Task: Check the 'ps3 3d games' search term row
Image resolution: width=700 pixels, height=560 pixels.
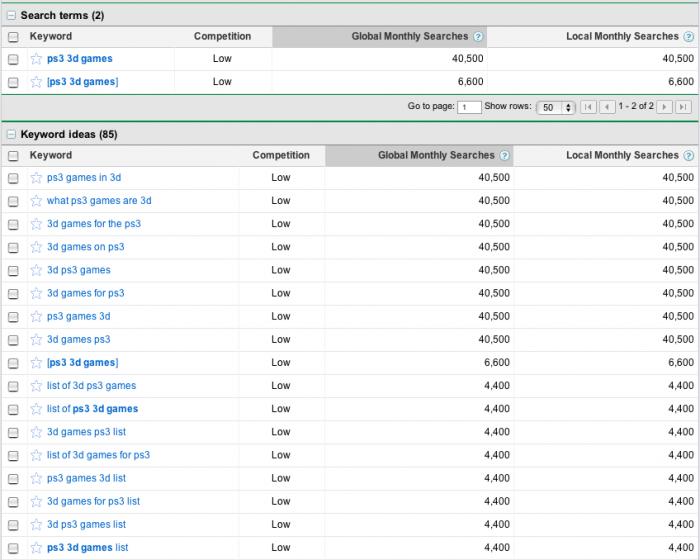Action: click(x=13, y=59)
